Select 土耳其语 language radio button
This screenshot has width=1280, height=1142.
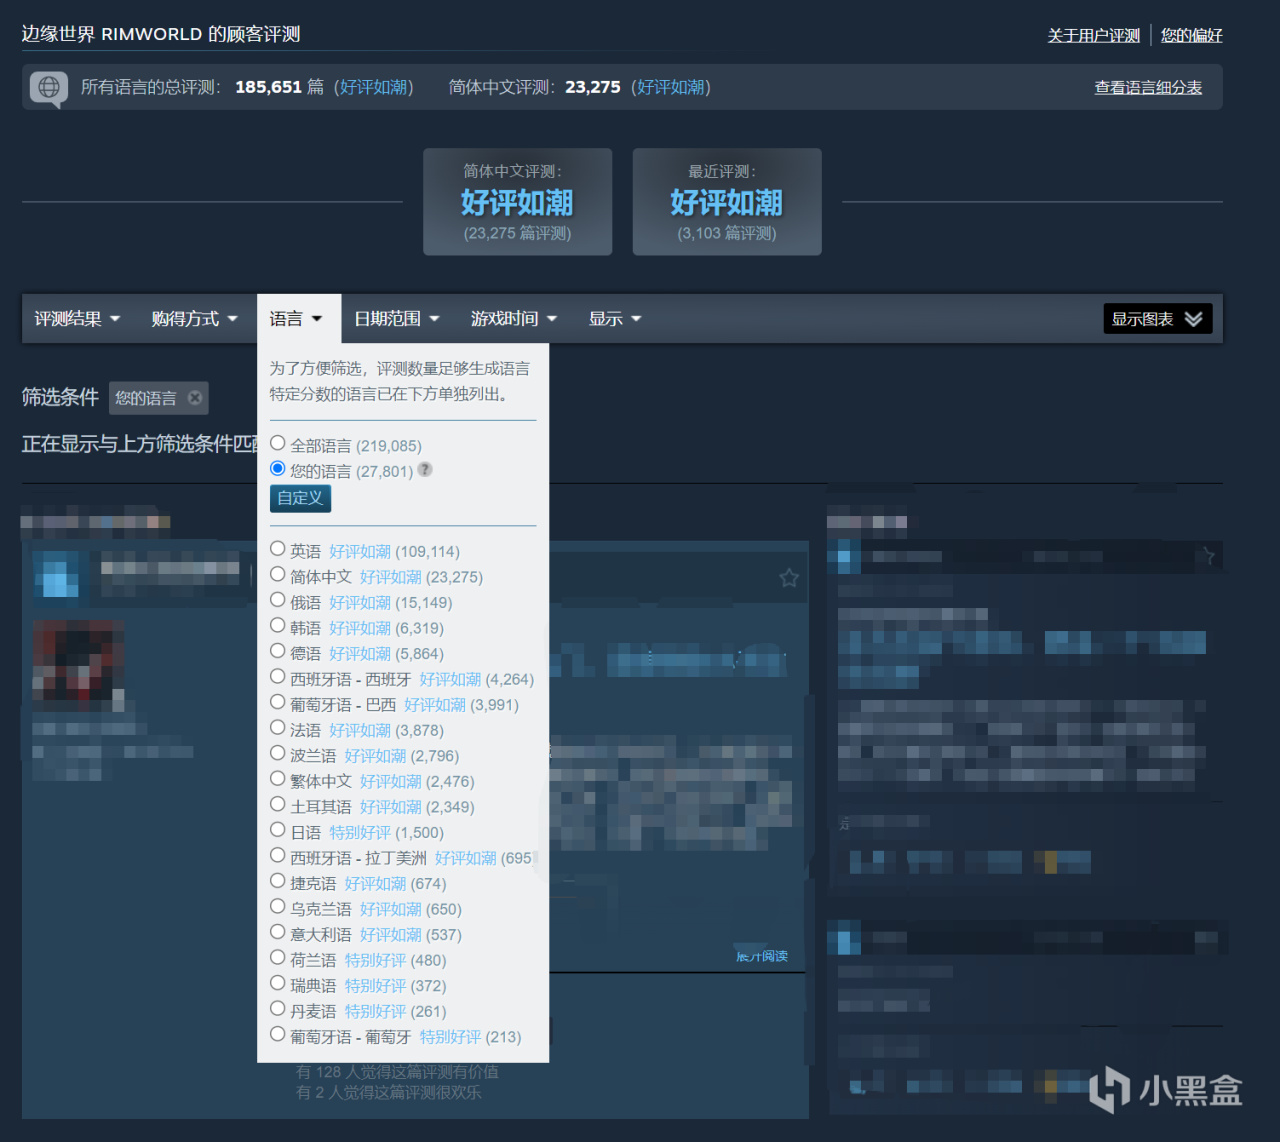(x=278, y=804)
